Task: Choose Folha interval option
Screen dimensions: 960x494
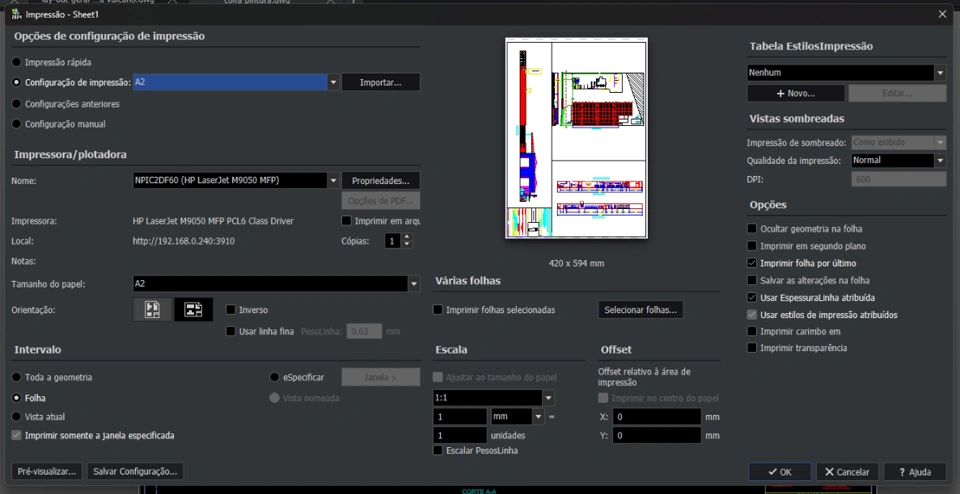Action: [x=17, y=398]
